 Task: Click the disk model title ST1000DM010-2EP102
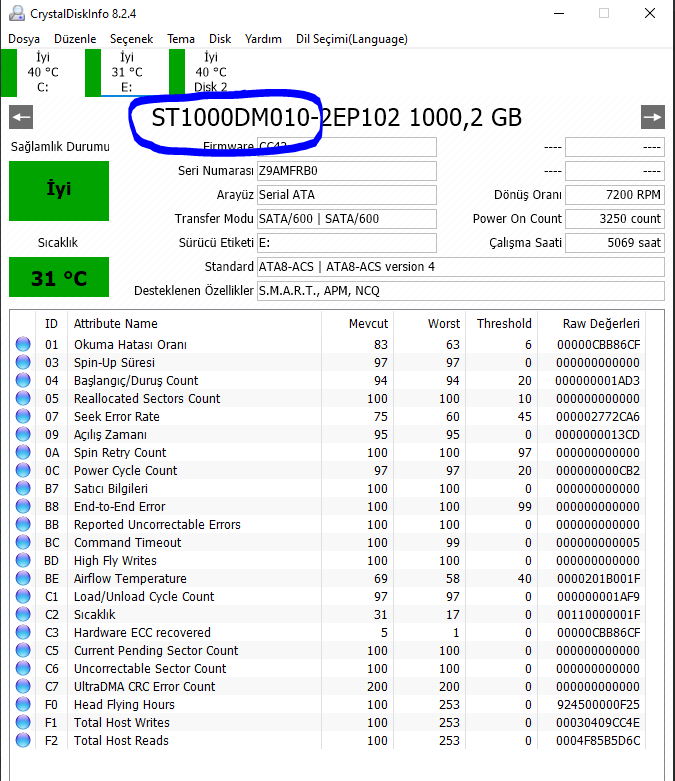[275, 118]
